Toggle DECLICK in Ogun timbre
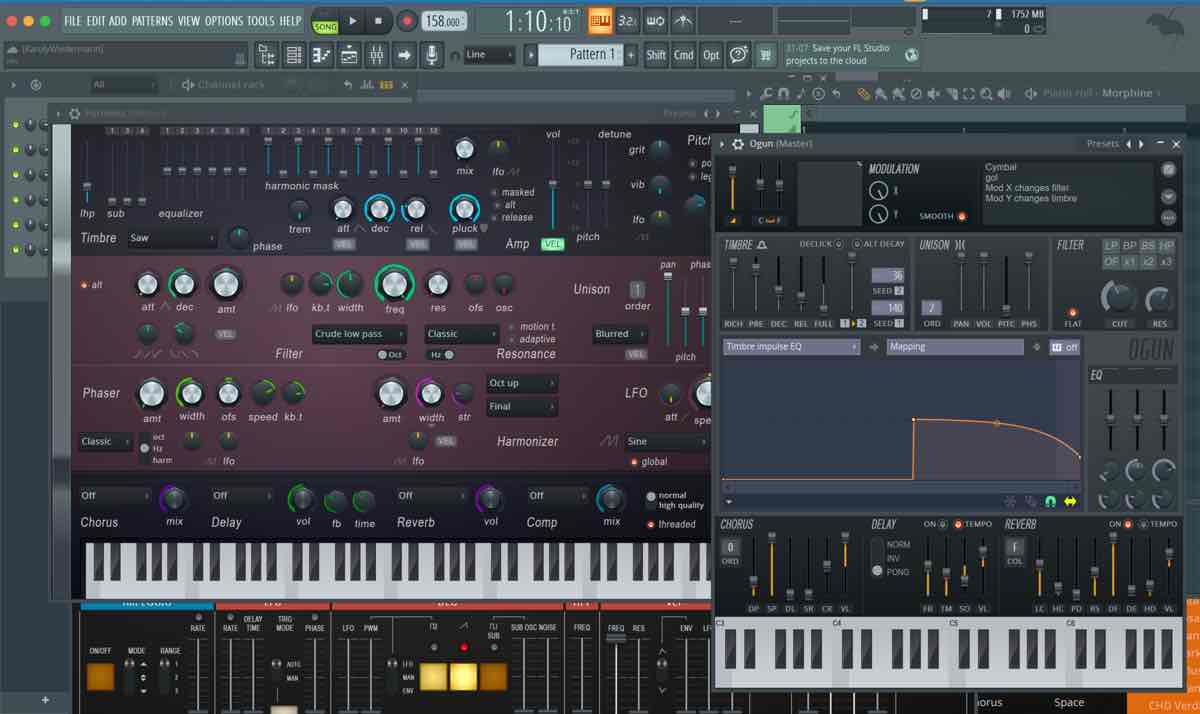 coord(839,245)
